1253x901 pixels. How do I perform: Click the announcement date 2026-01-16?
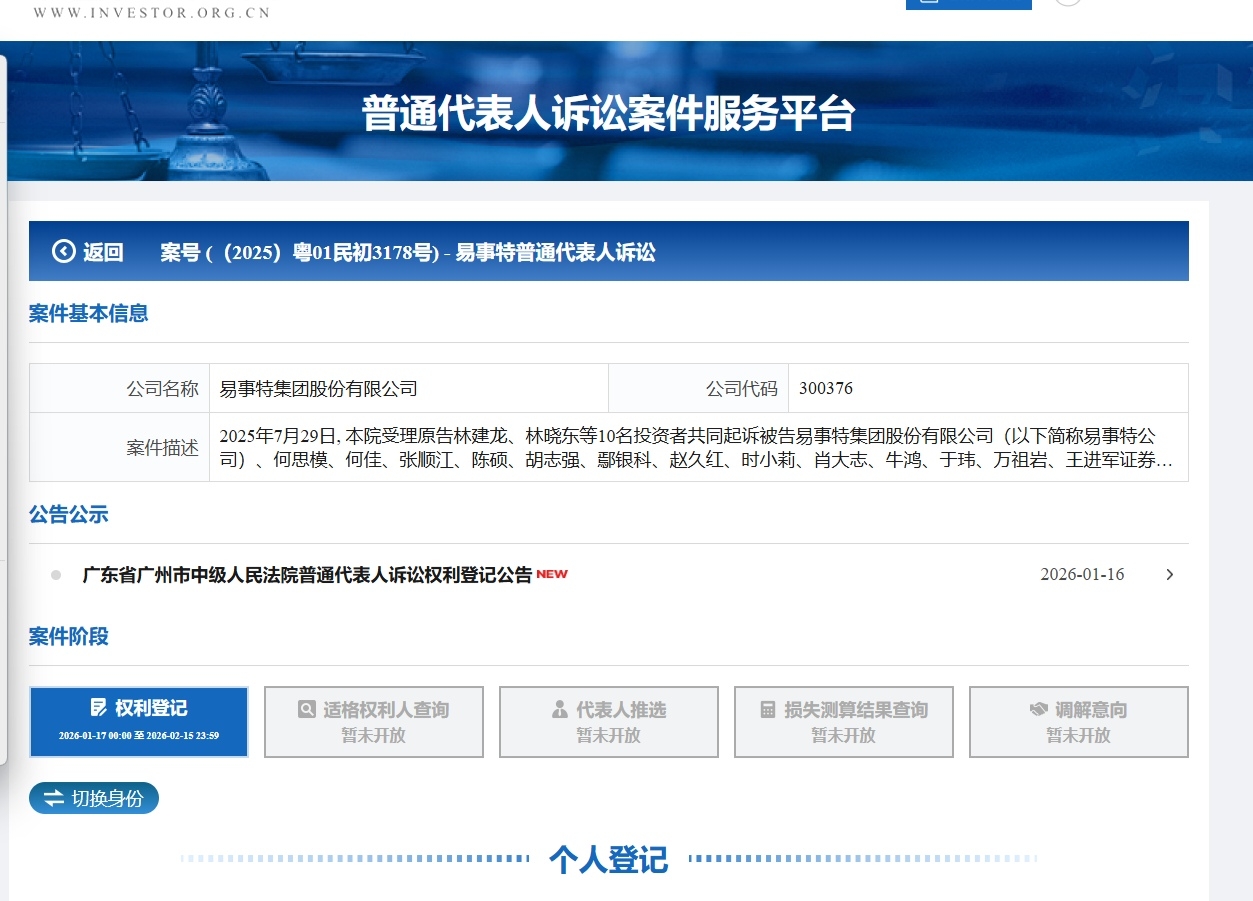click(x=1082, y=575)
